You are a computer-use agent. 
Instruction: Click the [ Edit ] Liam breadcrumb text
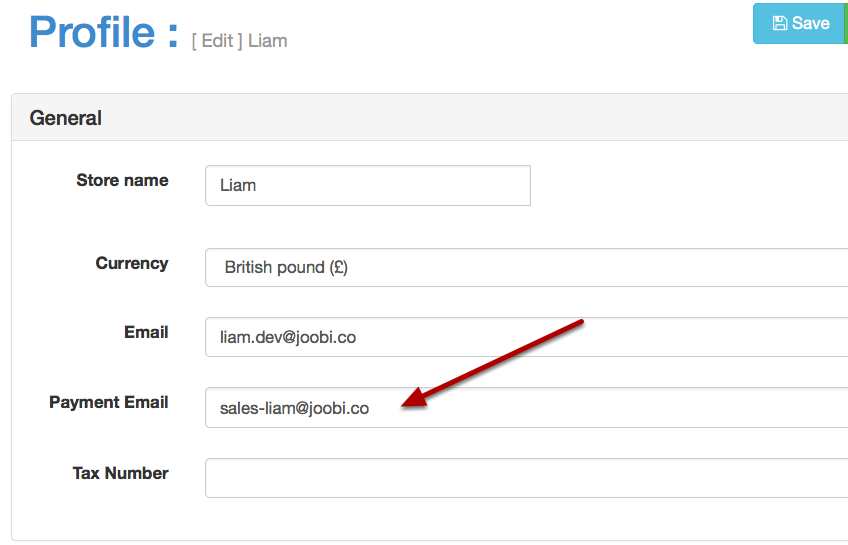[x=240, y=41]
